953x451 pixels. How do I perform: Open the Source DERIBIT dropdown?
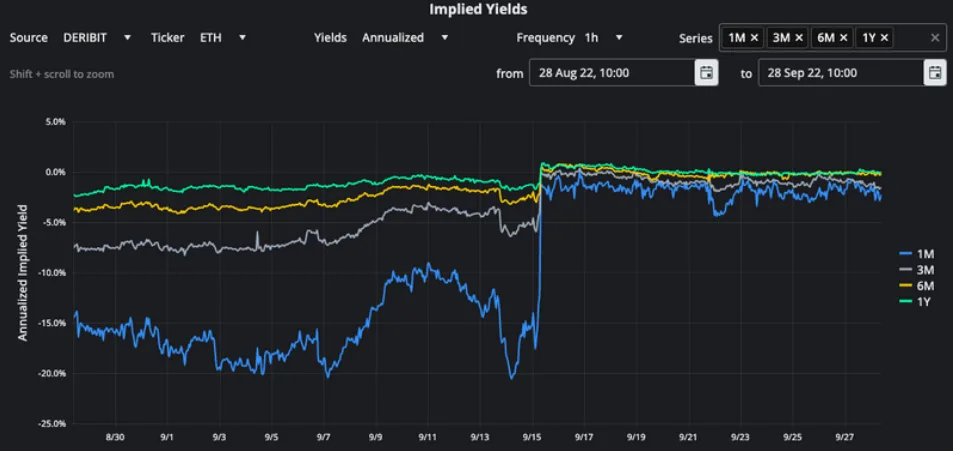(x=97, y=38)
